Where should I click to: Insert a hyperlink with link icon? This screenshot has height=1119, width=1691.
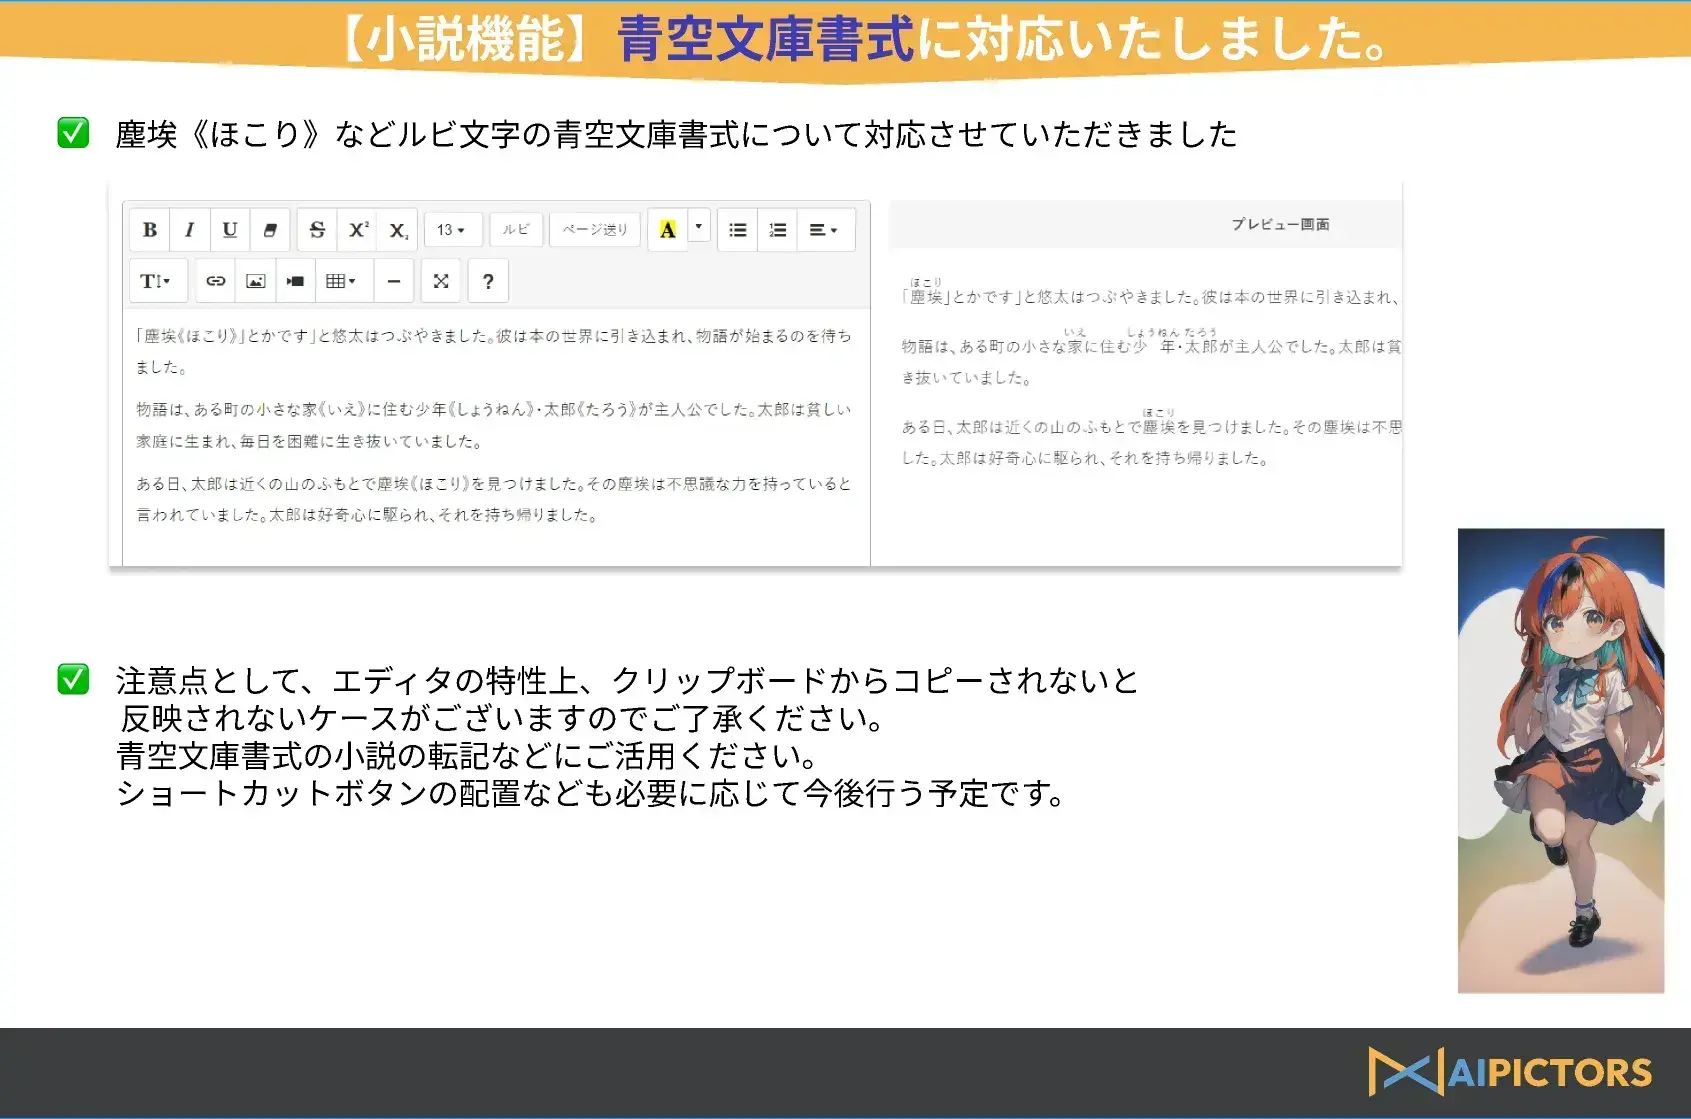(x=215, y=281)
